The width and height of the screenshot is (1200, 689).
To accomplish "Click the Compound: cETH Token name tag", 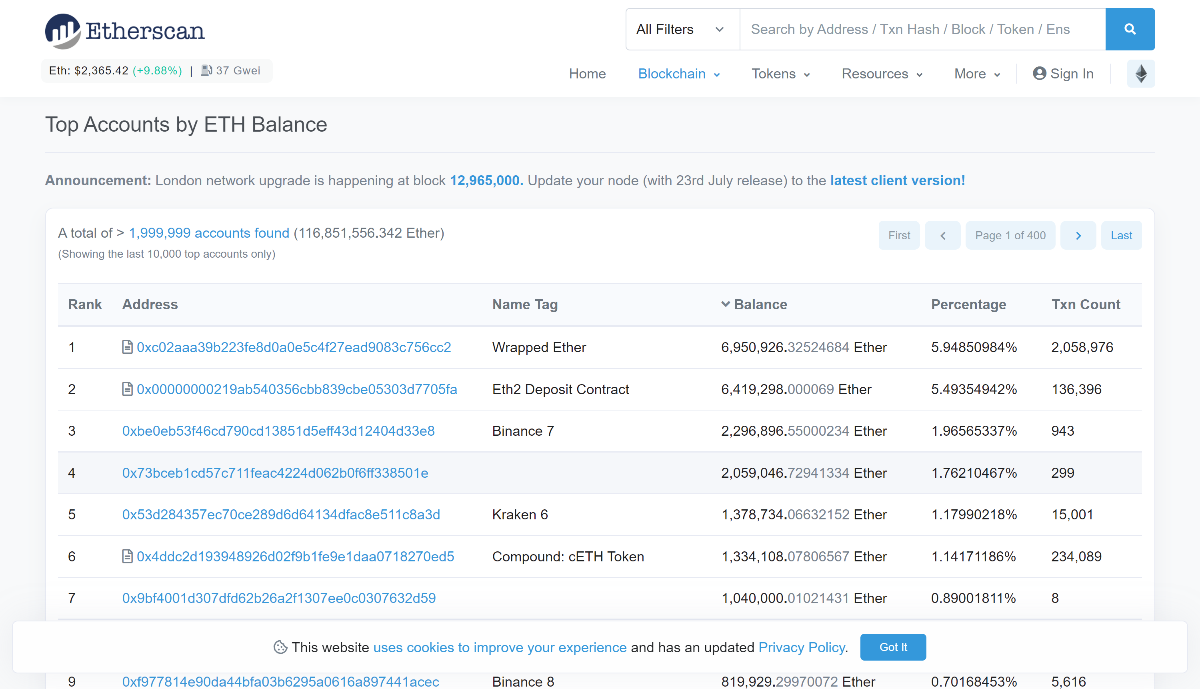I will pos(568,557).
